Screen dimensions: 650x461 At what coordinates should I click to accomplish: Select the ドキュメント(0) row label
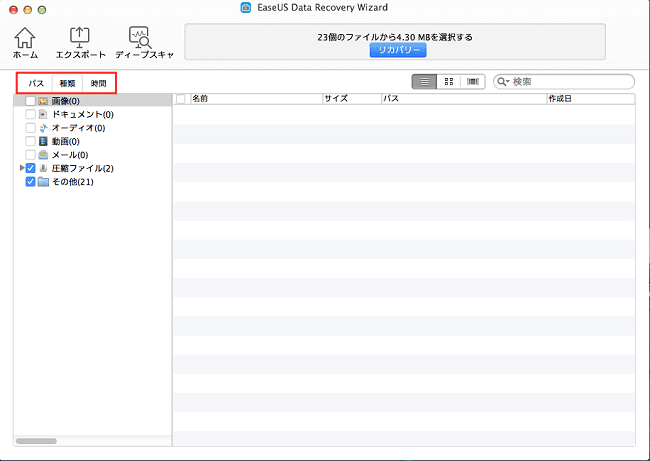tap(82, 114)
